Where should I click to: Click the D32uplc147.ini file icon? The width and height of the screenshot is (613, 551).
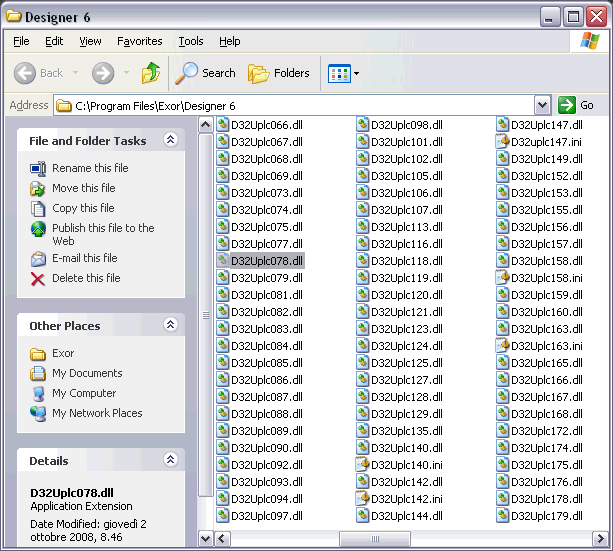click(x=502, y=142)
